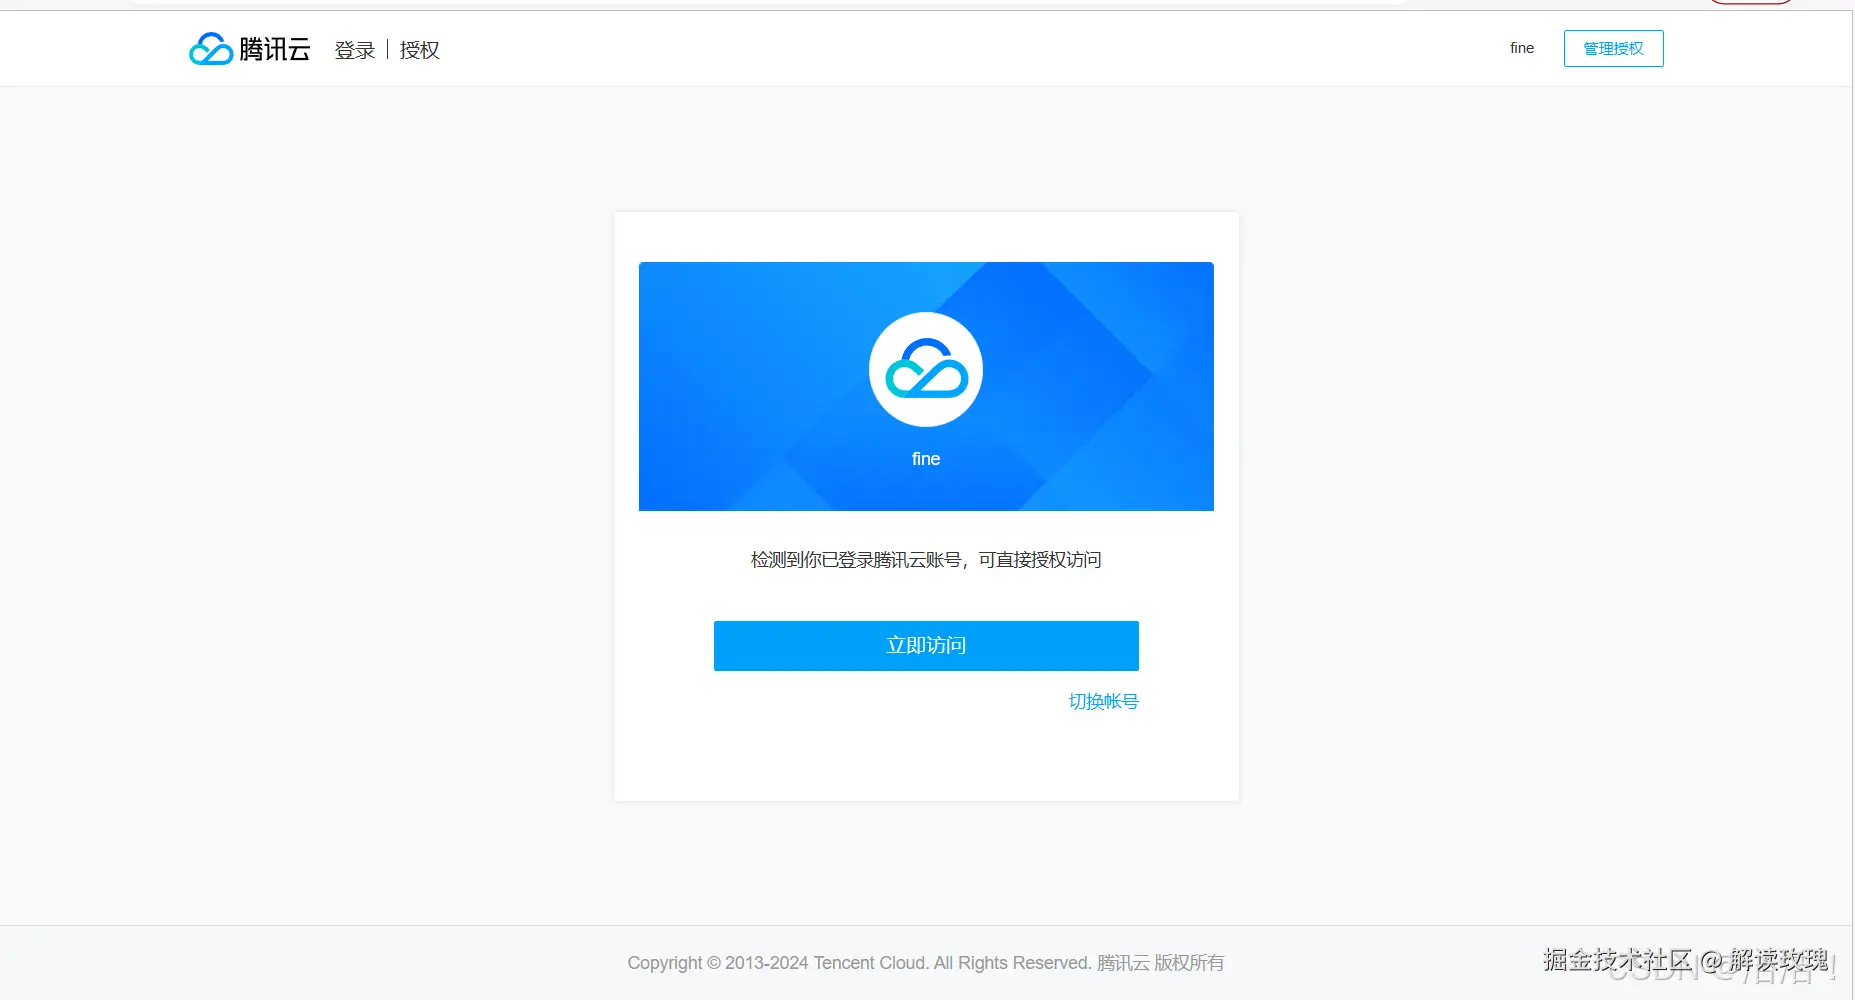
Task: Select the 授权 heading text
Action: 420,50
